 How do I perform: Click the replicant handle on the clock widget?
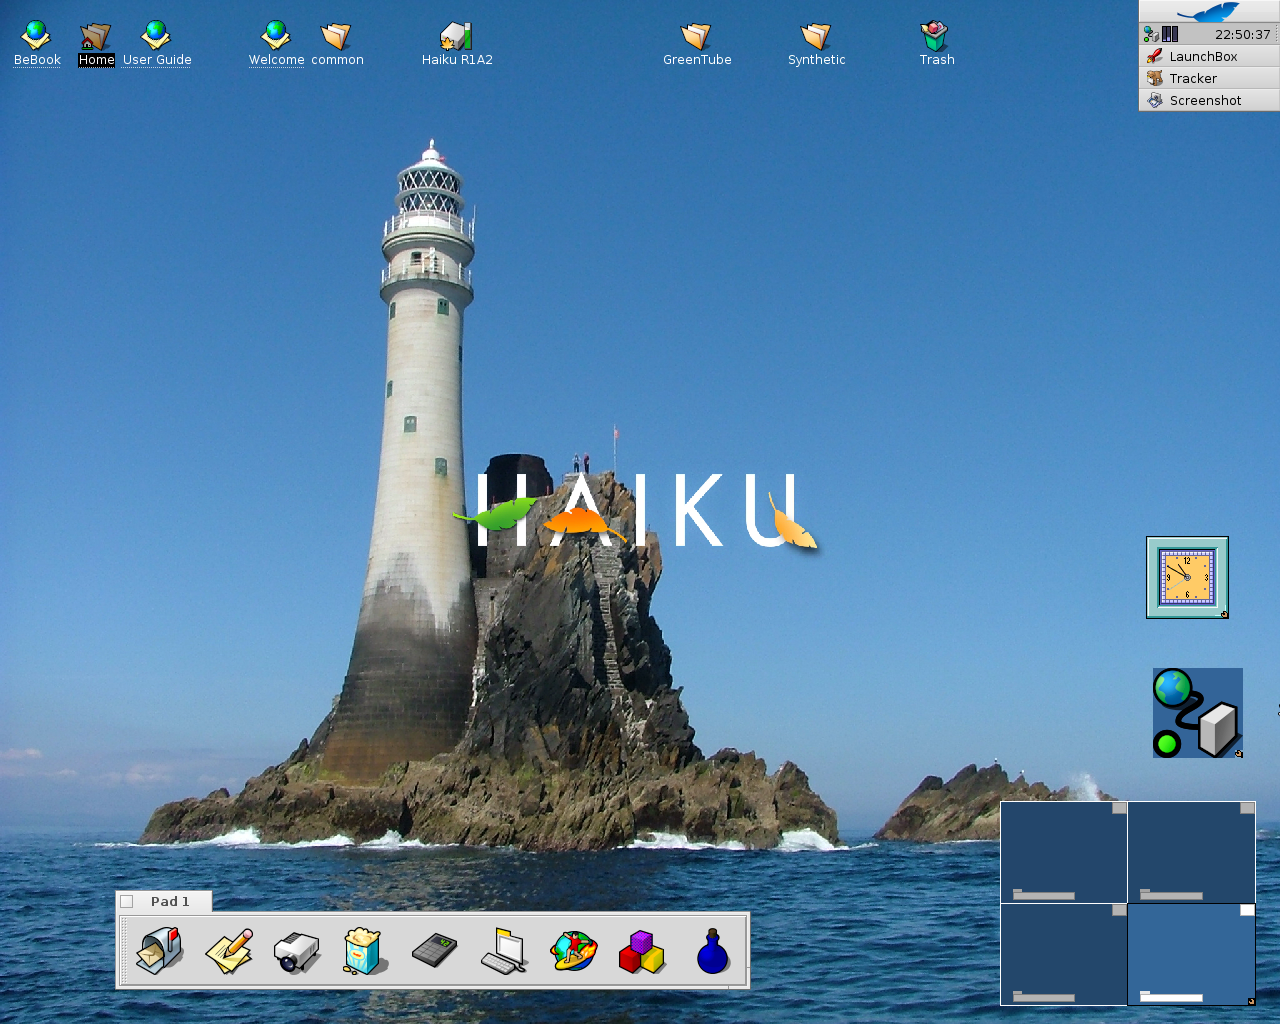coord(1224,614)
